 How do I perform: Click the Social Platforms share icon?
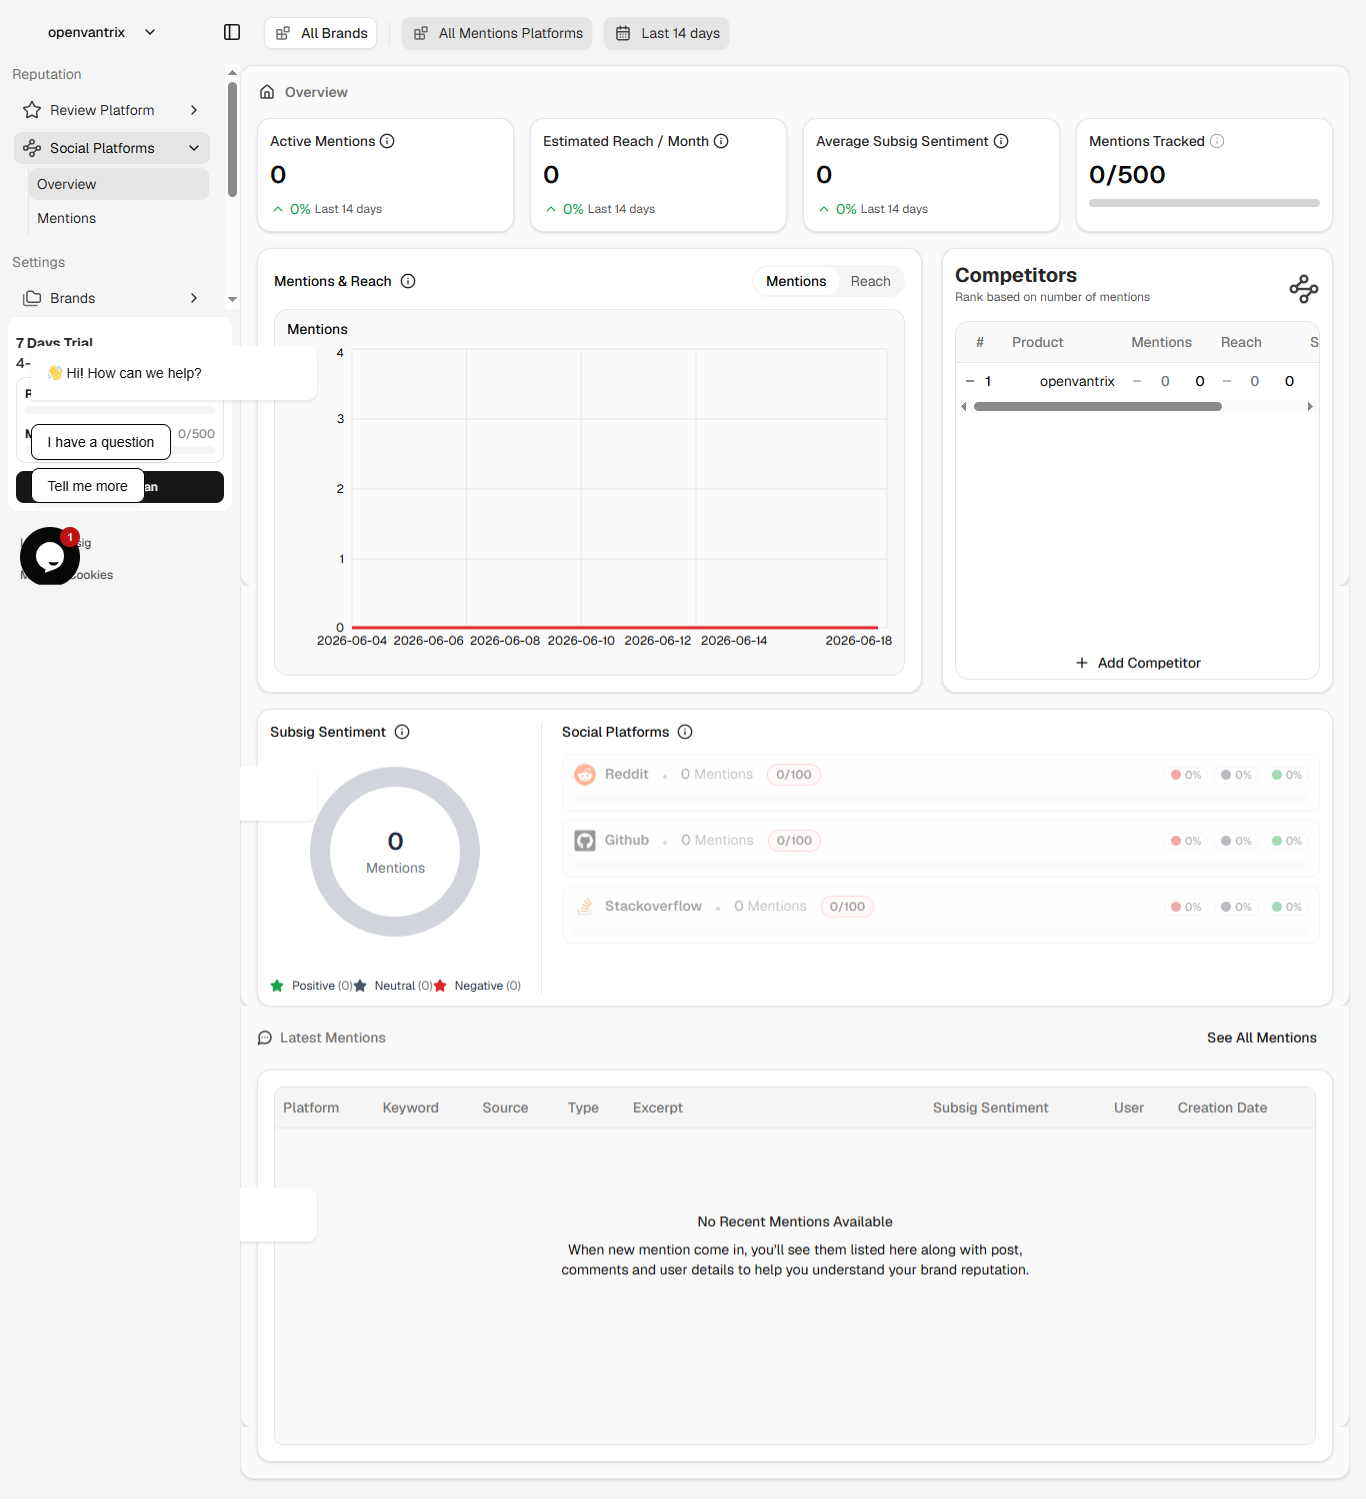pyautogui.click(x=32, y=148)
